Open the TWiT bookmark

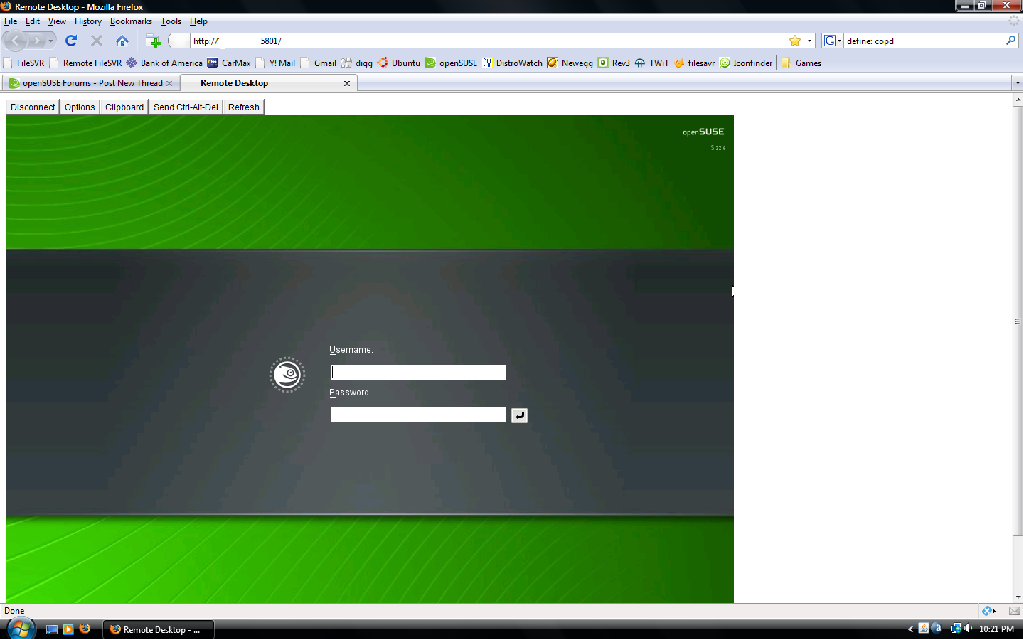click(651, 63)
